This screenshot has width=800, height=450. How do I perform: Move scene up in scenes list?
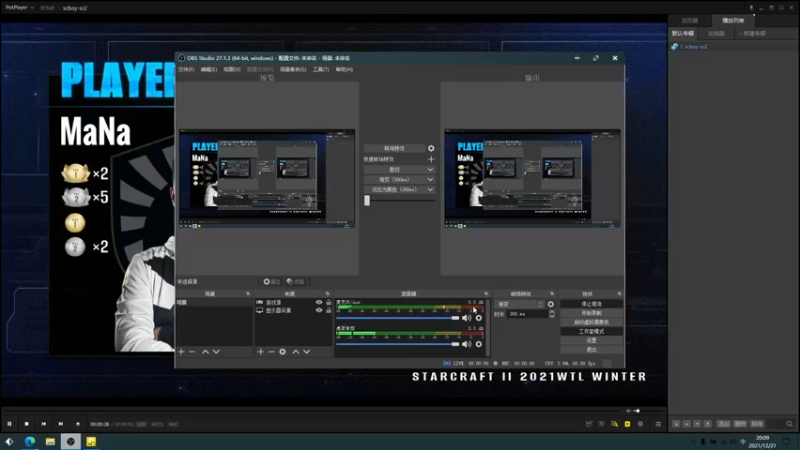[x=205, y=352]
